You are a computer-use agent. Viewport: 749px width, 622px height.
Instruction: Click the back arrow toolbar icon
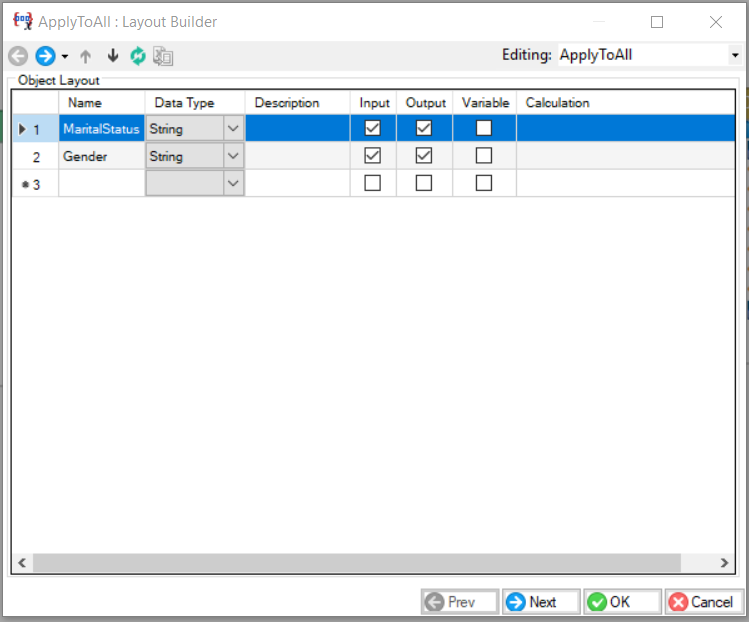(x=18, y=56)
